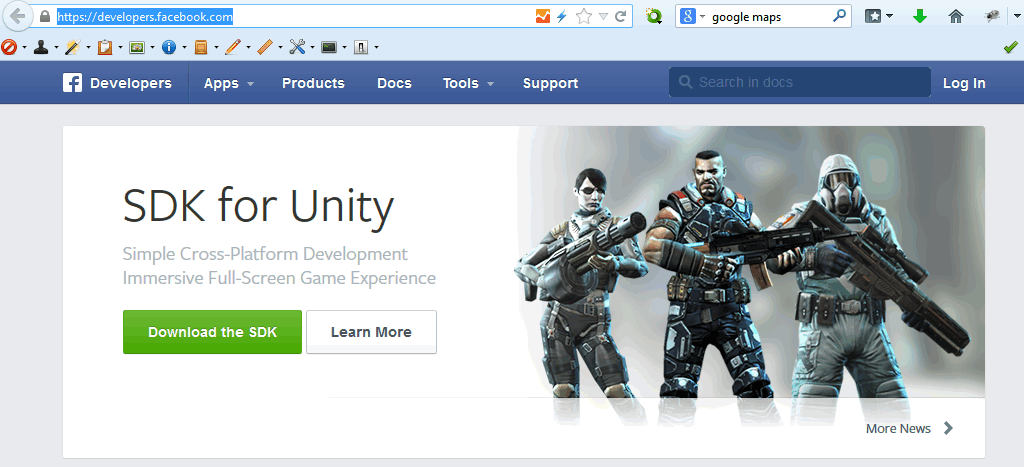Click the Images picture icon
Viewport: 1024px width, 467px height.
[x=136, y=47]
